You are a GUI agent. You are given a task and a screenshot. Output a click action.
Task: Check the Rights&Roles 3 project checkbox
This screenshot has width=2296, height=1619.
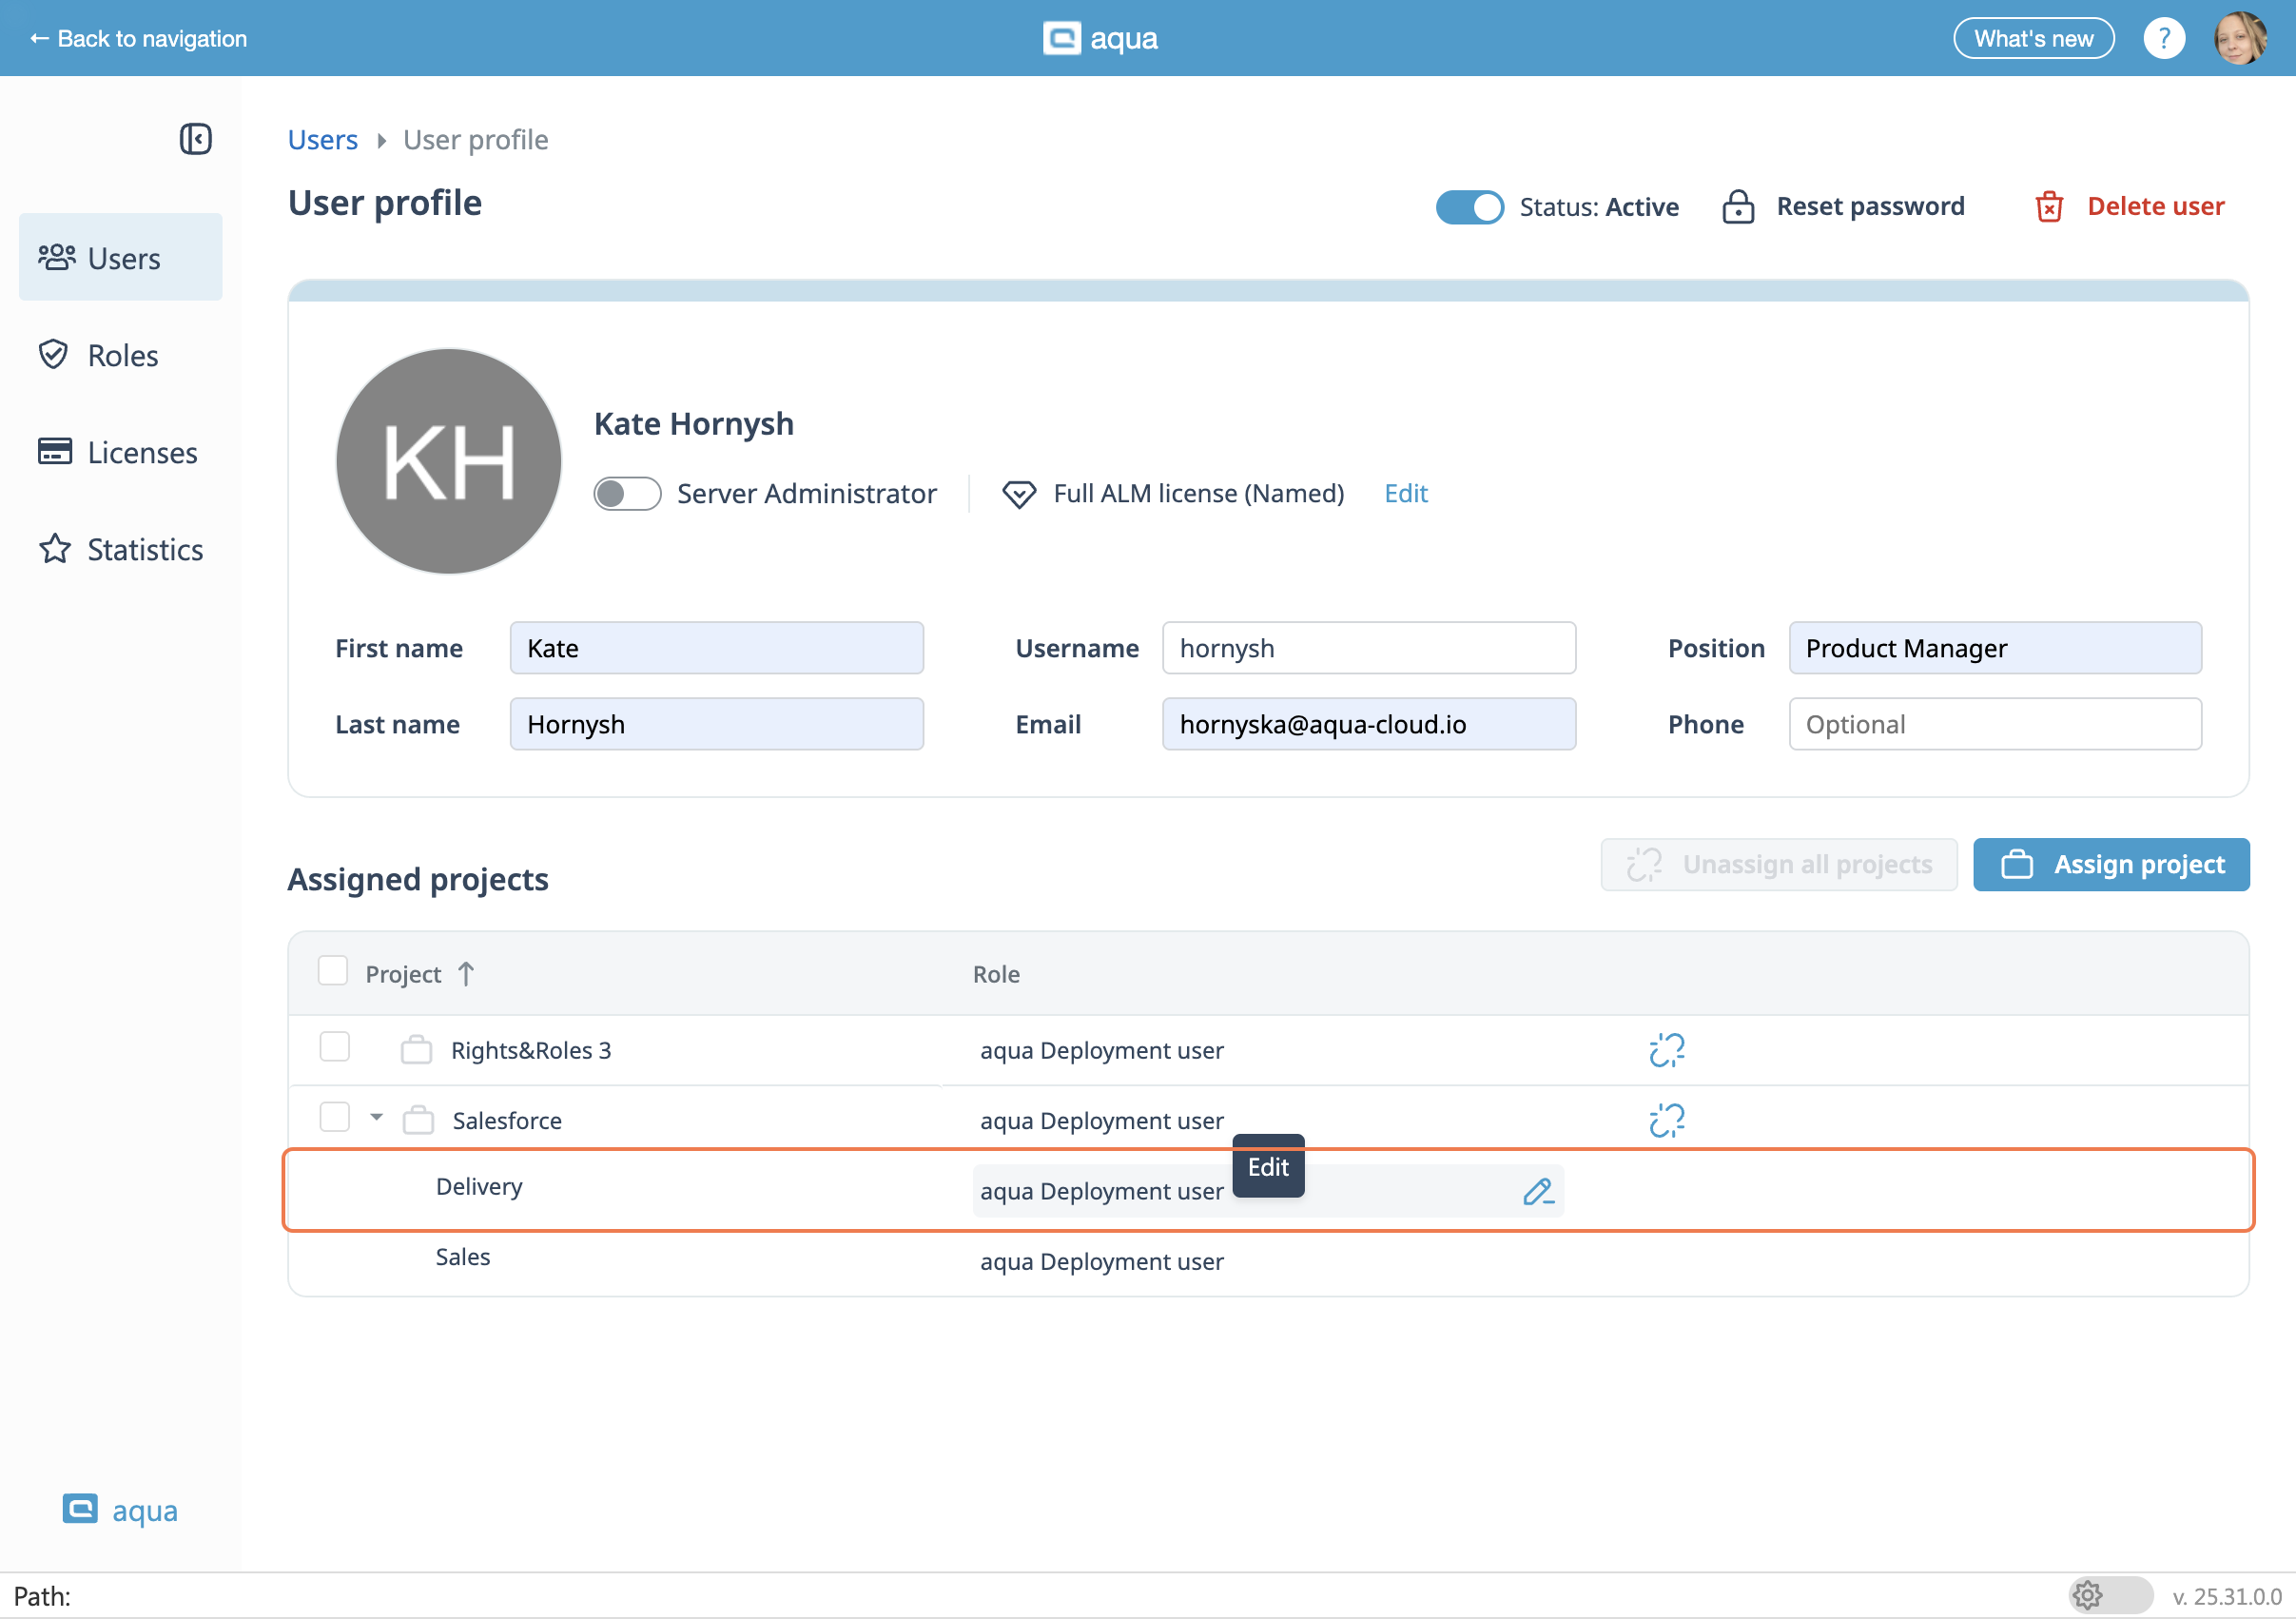(x=334, y=1047)
